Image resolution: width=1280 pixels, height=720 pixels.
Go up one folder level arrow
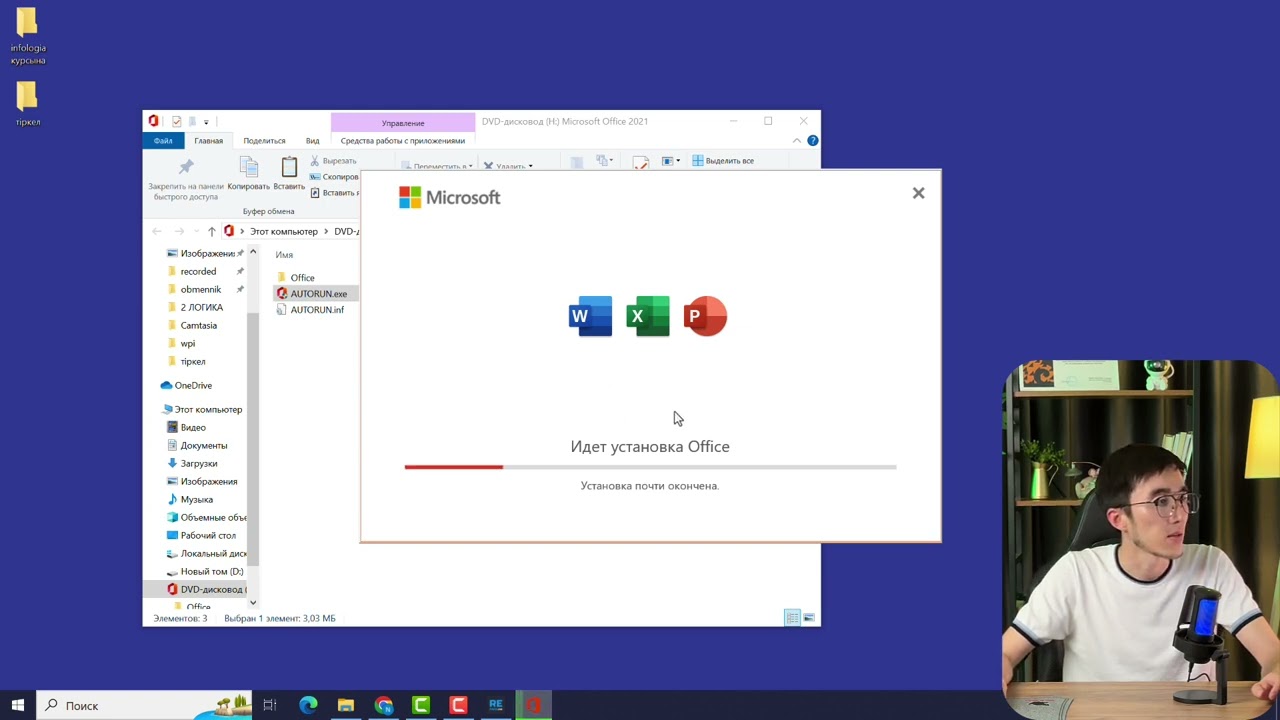click(211, 231)
